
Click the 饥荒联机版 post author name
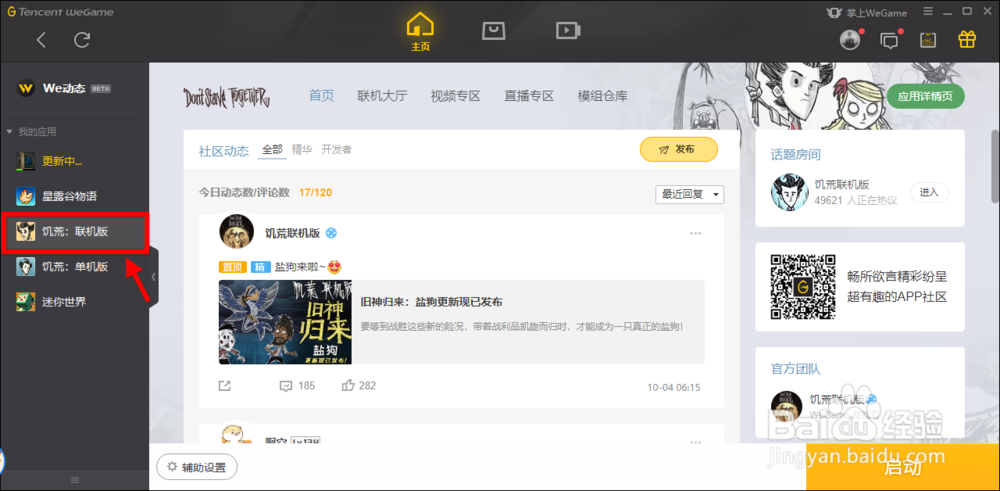coord(292,233)
